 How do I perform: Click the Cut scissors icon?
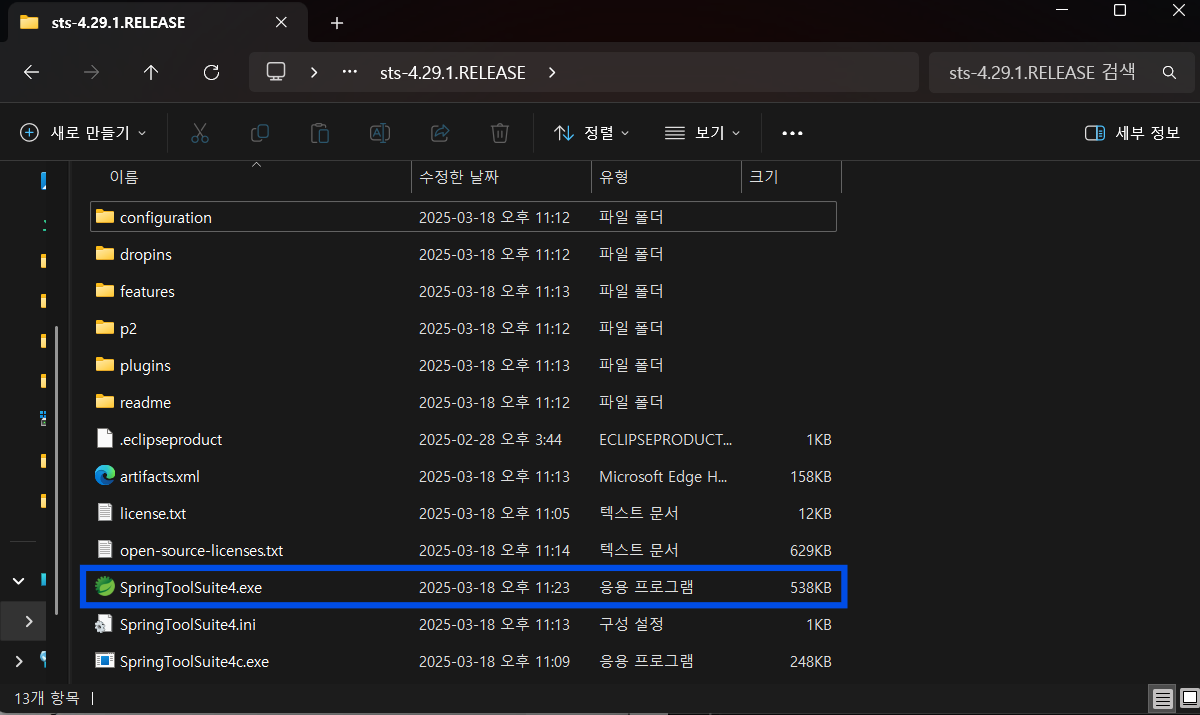[199, 132]
